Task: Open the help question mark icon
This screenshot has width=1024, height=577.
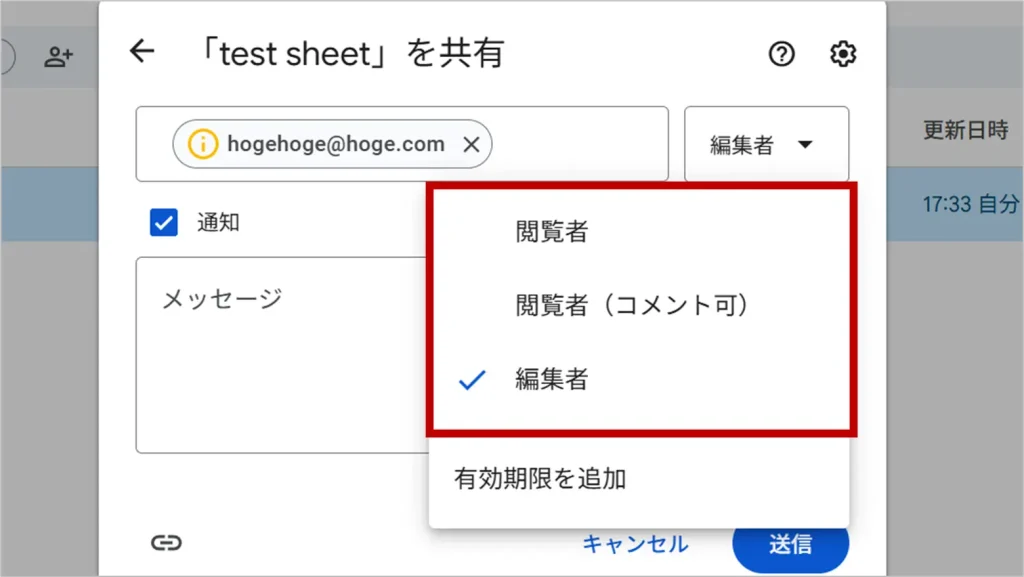Action: click(x=781, y=54)
